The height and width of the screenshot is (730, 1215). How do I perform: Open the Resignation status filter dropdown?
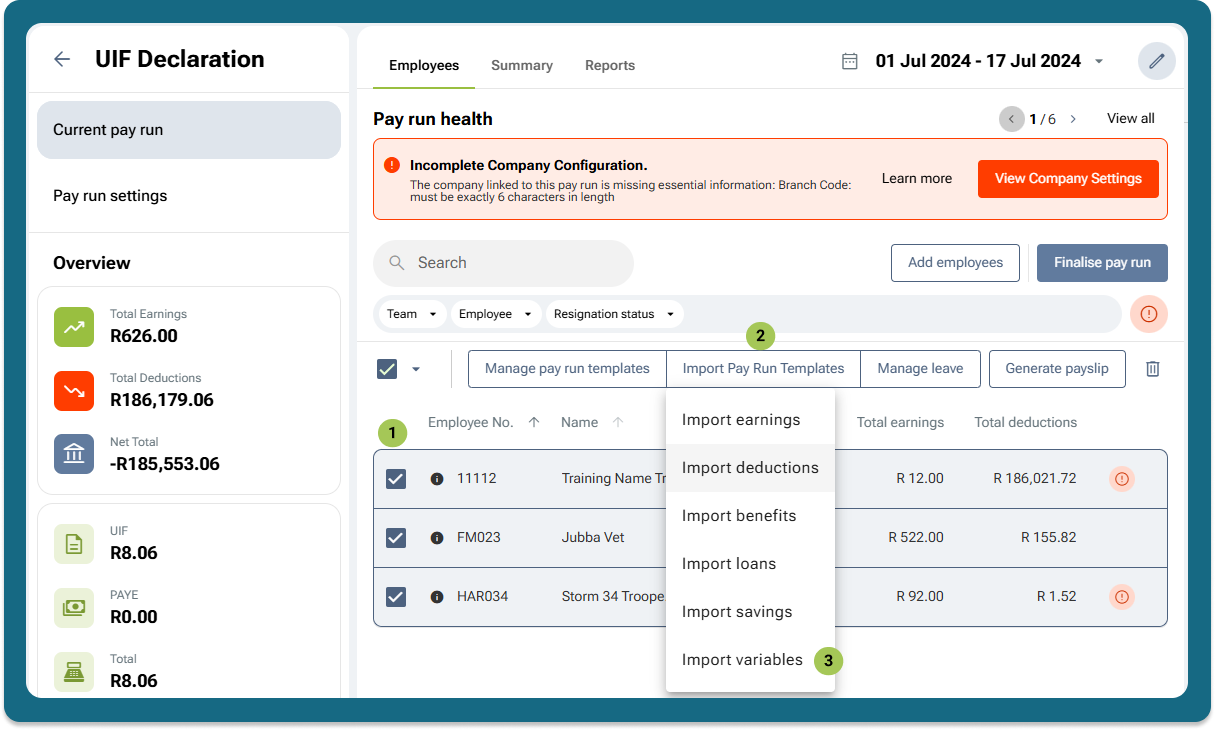coord(614,314)
